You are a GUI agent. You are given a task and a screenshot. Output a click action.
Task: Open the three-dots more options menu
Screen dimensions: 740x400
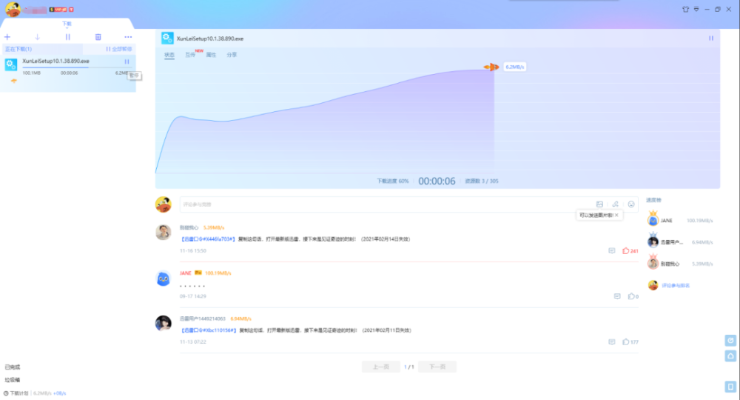pos(128,37)
